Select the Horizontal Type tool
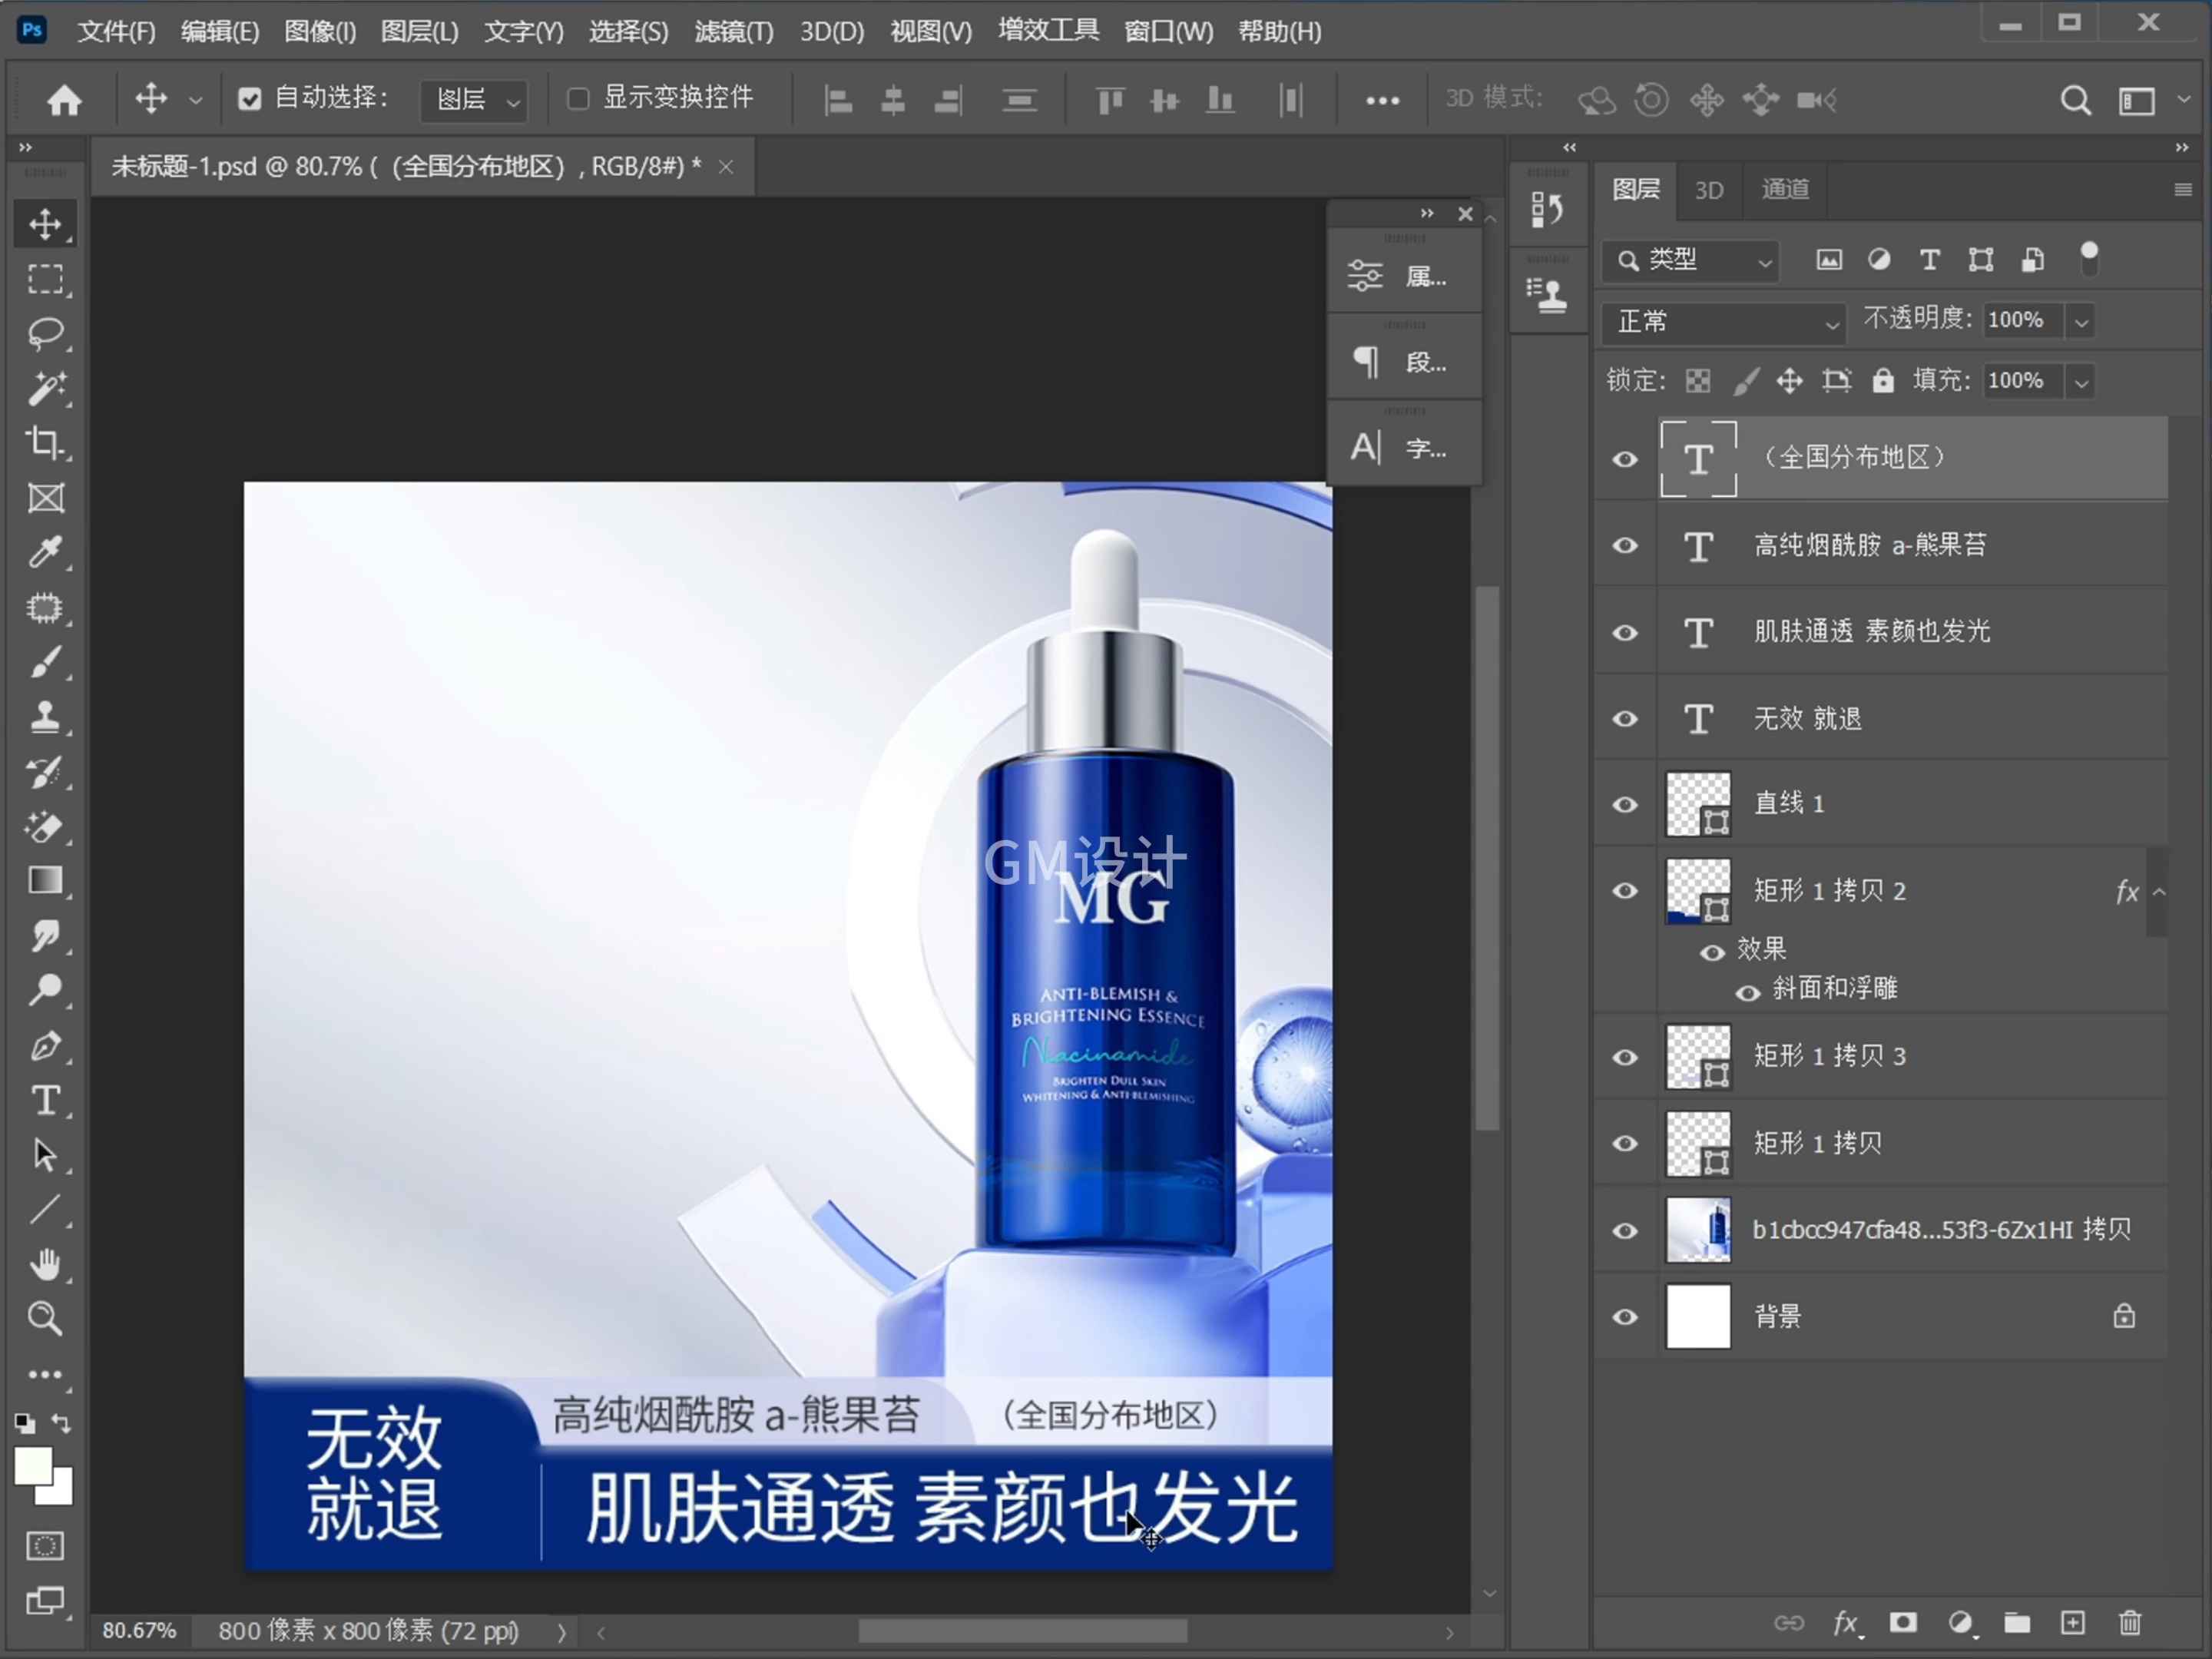The image size is (2212, 1659). tap(45, 1101)
